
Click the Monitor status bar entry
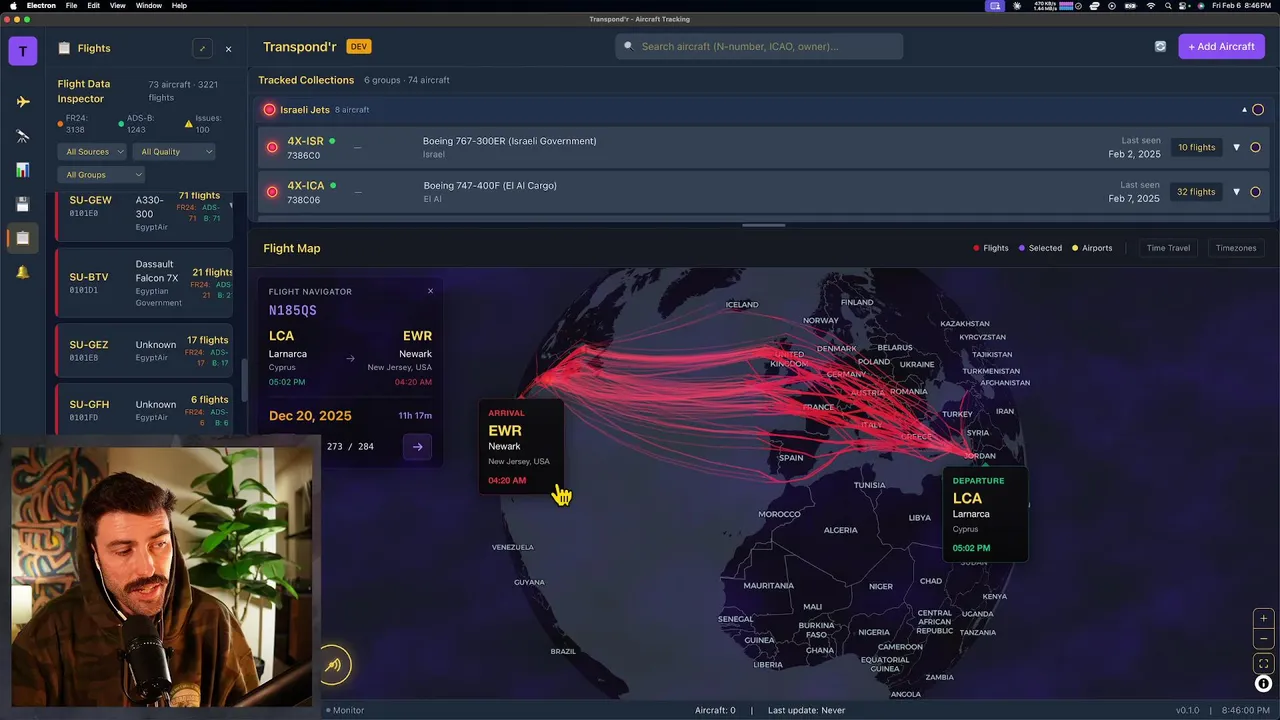click(x=344, y=710)
